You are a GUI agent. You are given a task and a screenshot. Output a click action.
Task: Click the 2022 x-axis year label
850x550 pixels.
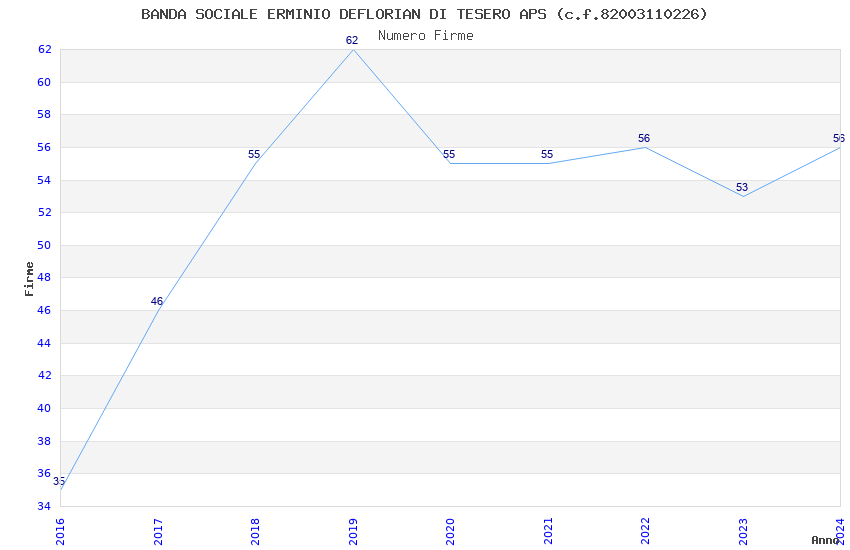tap(646, 531)
